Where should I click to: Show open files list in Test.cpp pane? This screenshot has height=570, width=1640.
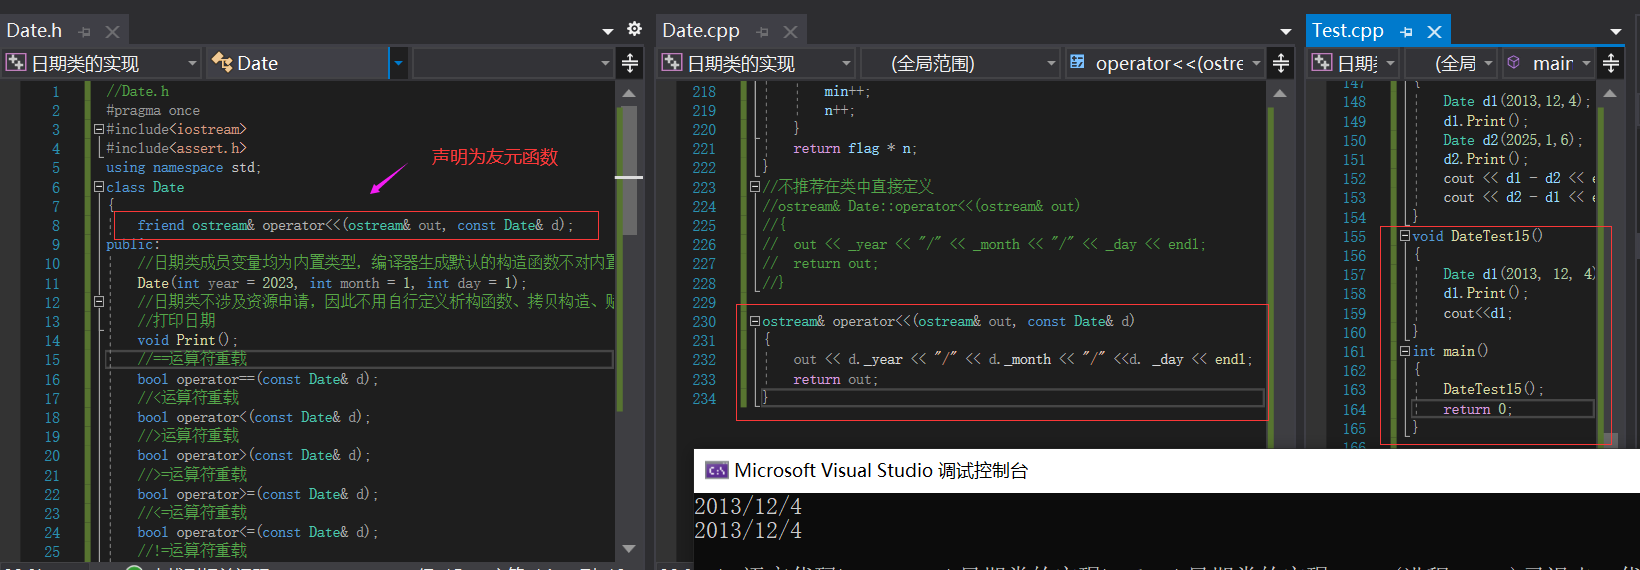click(x=1615, y=31)
